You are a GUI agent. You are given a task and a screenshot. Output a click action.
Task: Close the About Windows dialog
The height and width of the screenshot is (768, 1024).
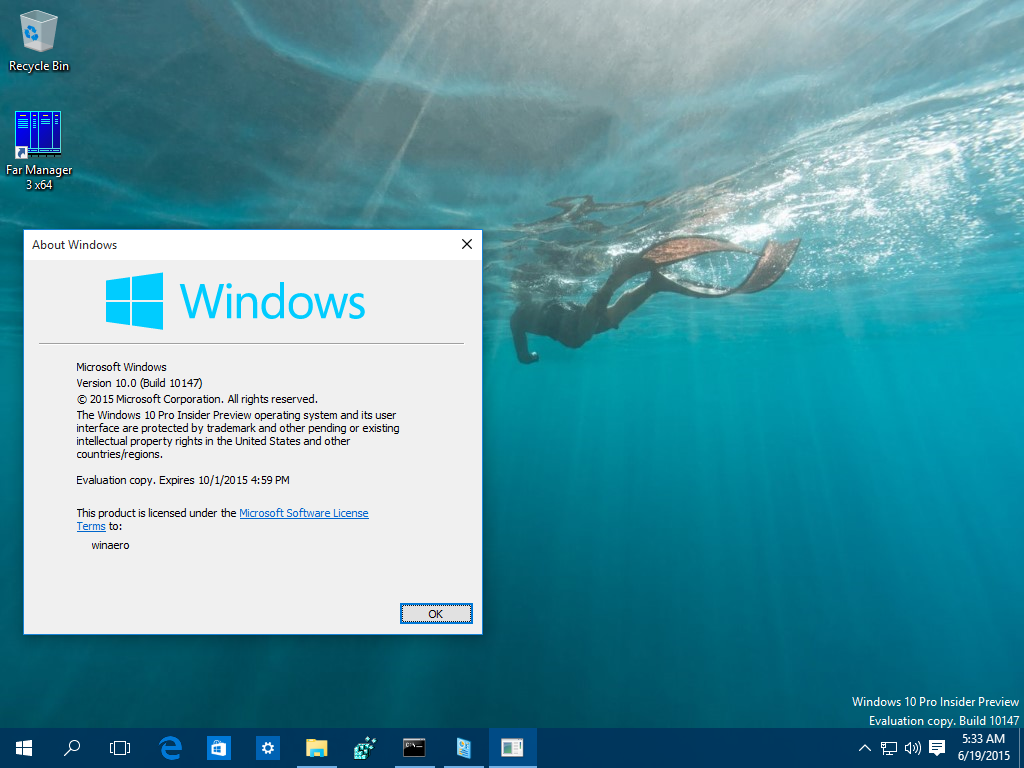coord(467,244)
